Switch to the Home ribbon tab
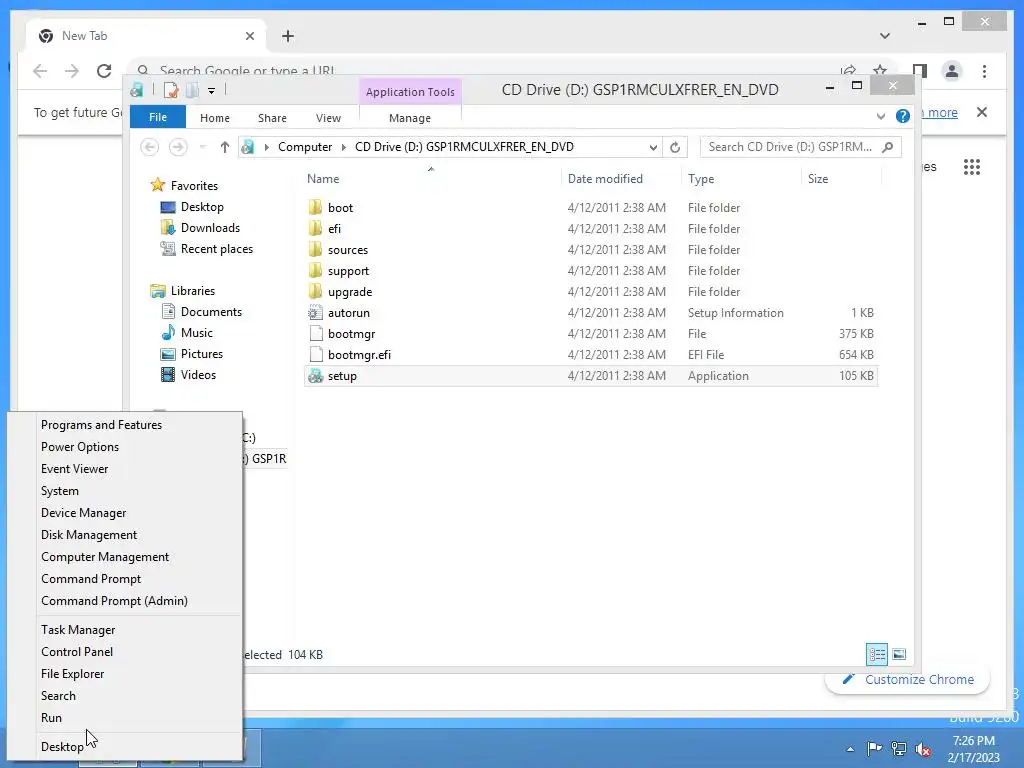Screen dimensions: 1024x768 pyautogui.click(x=215, y=118)
